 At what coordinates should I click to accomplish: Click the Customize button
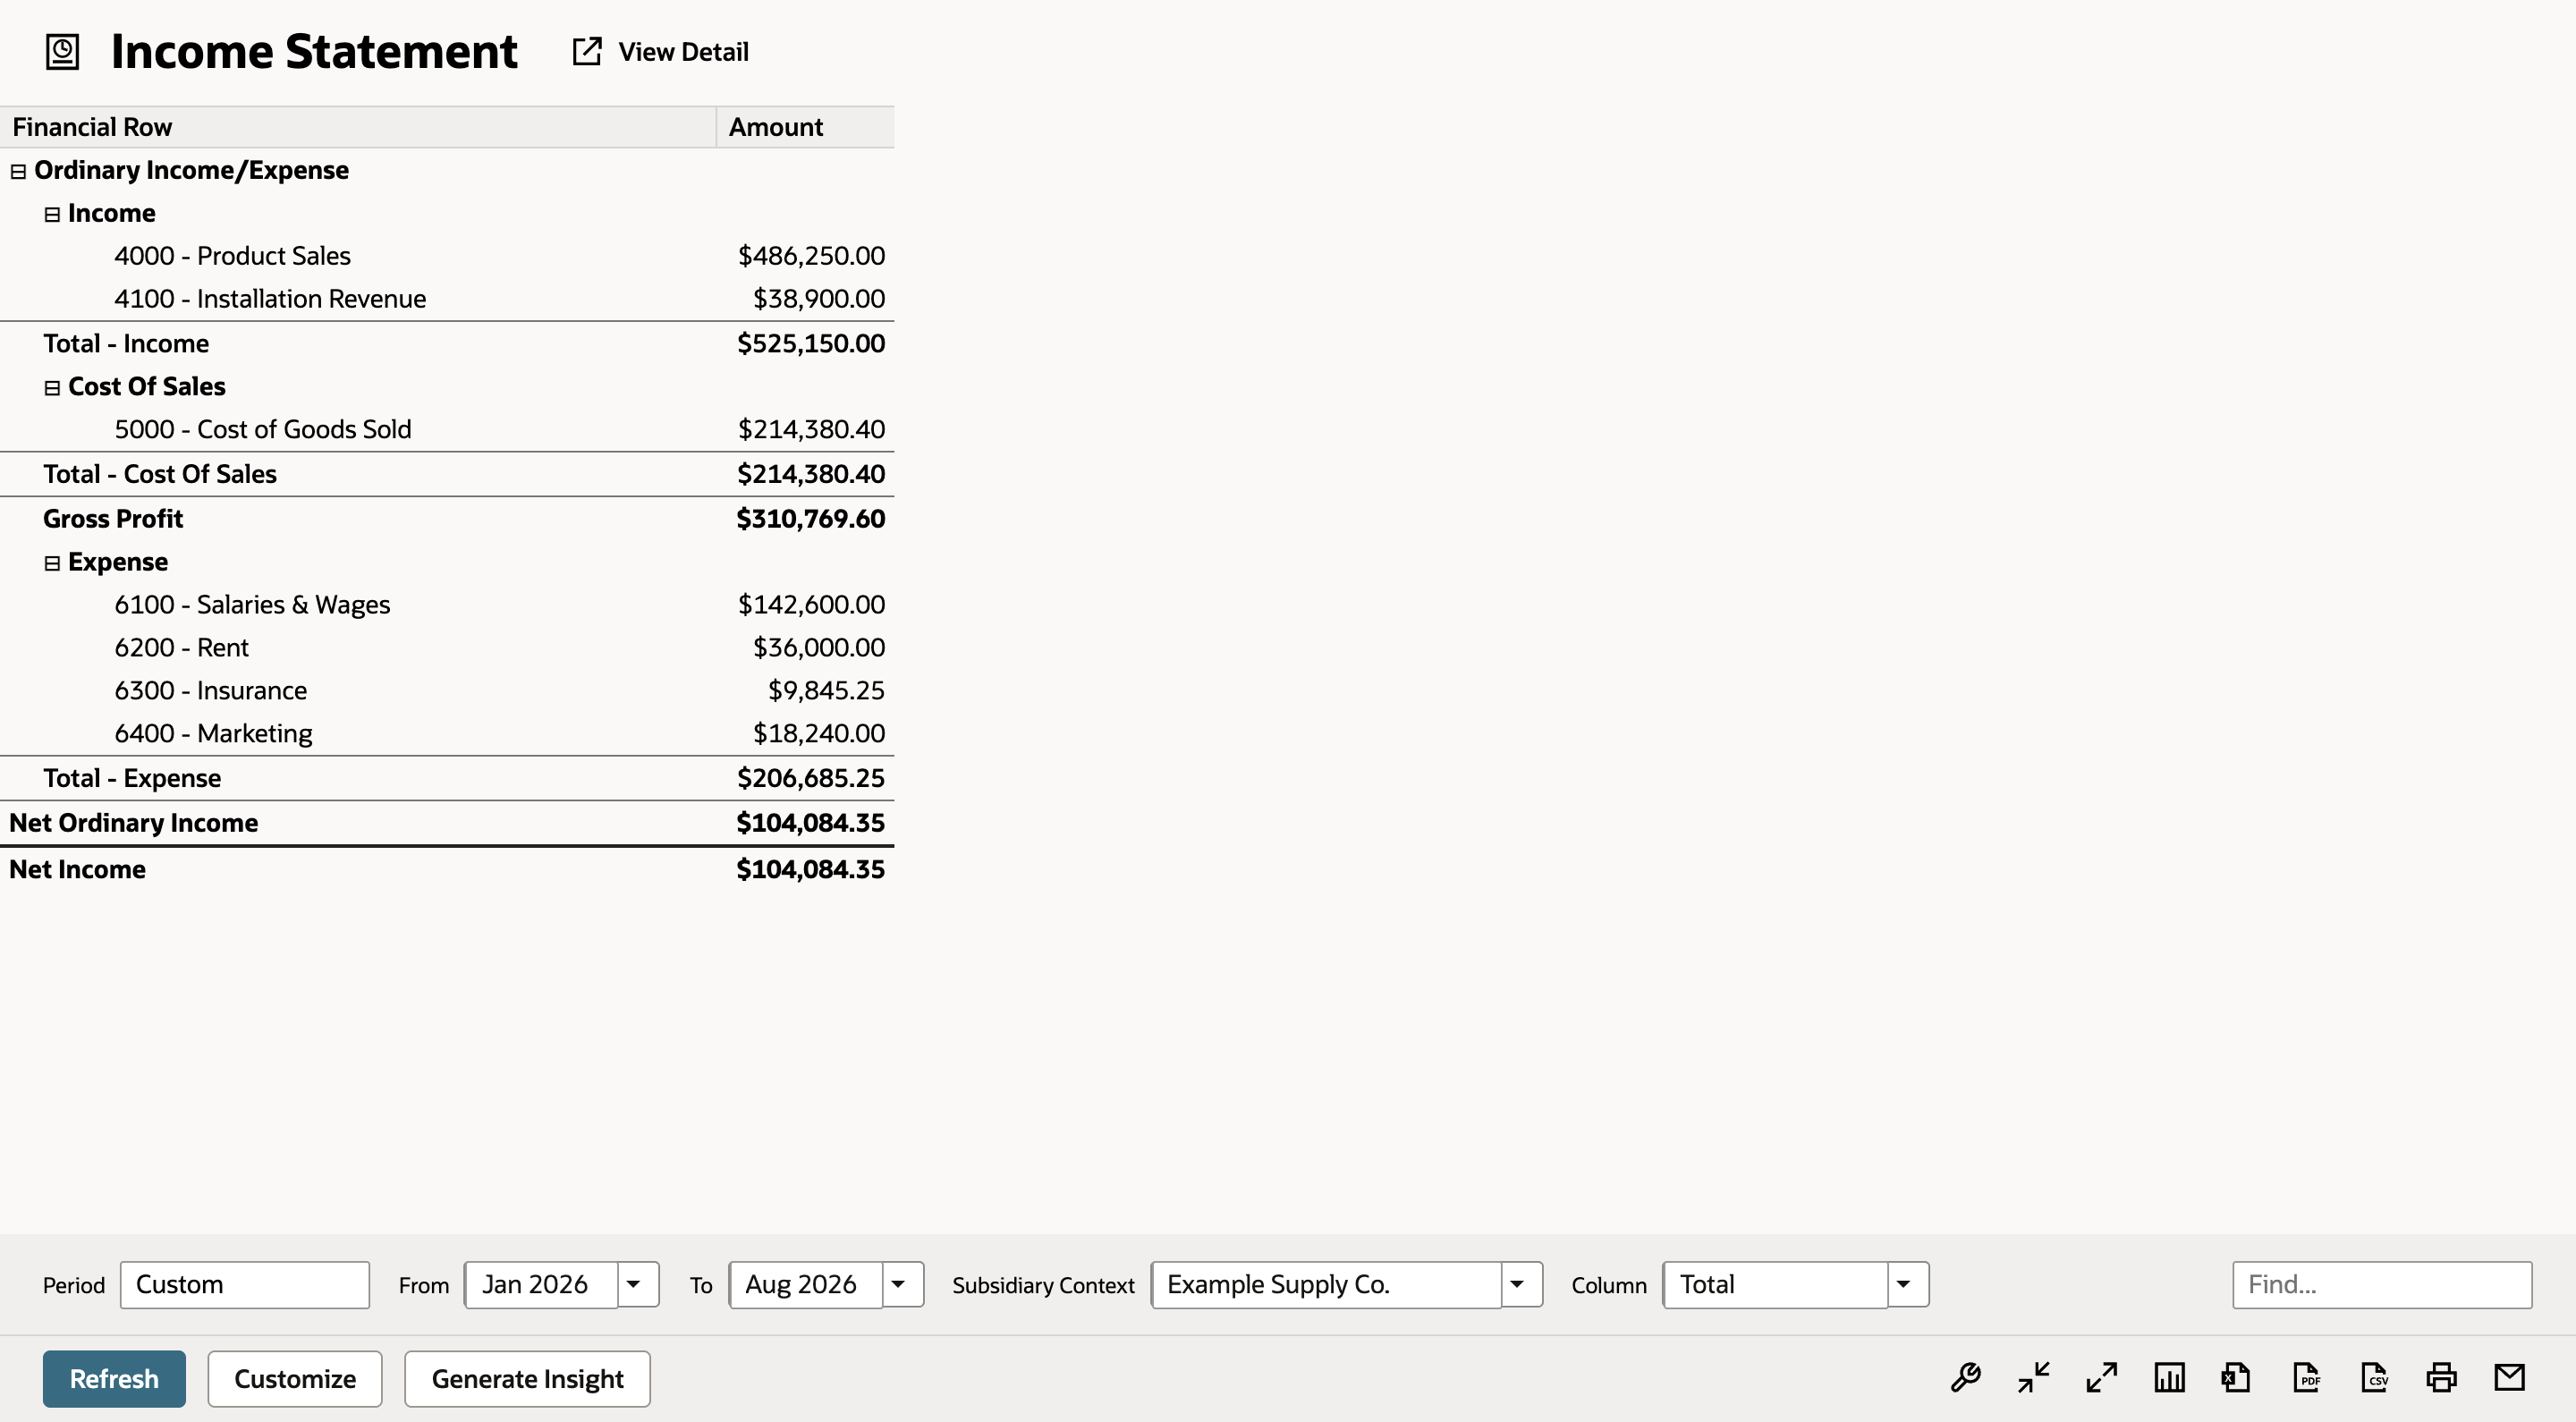pyautogui.click(x=295, y=1378)
